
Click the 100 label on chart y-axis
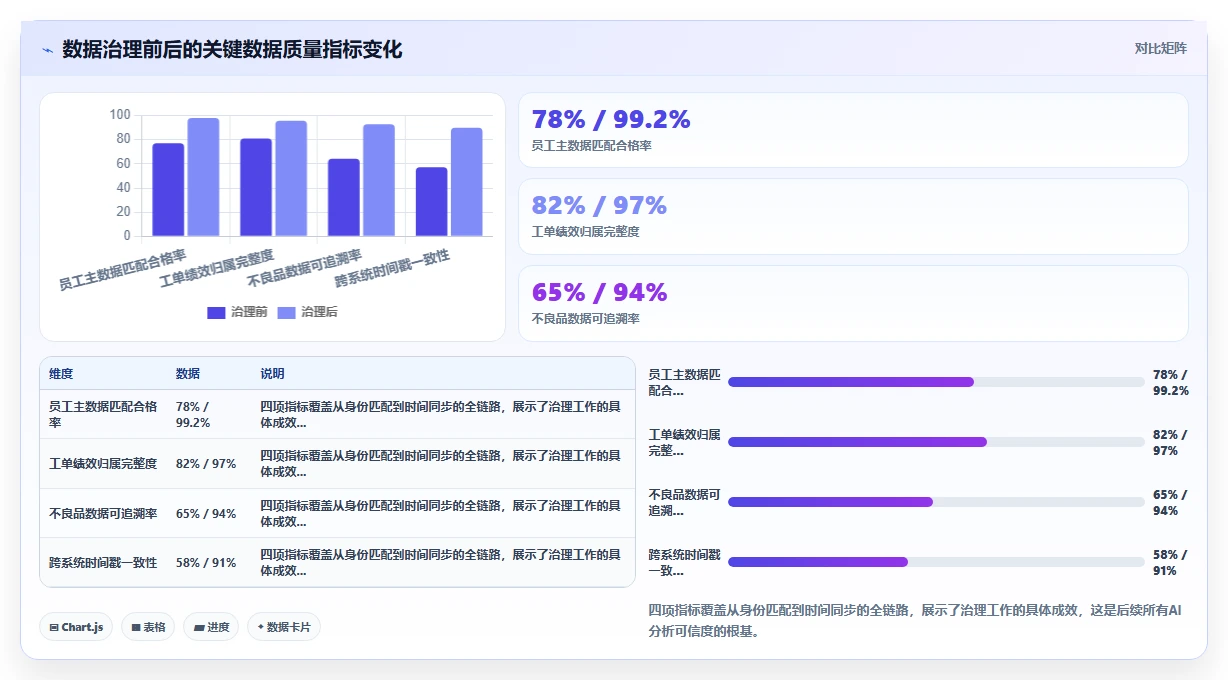120,115
